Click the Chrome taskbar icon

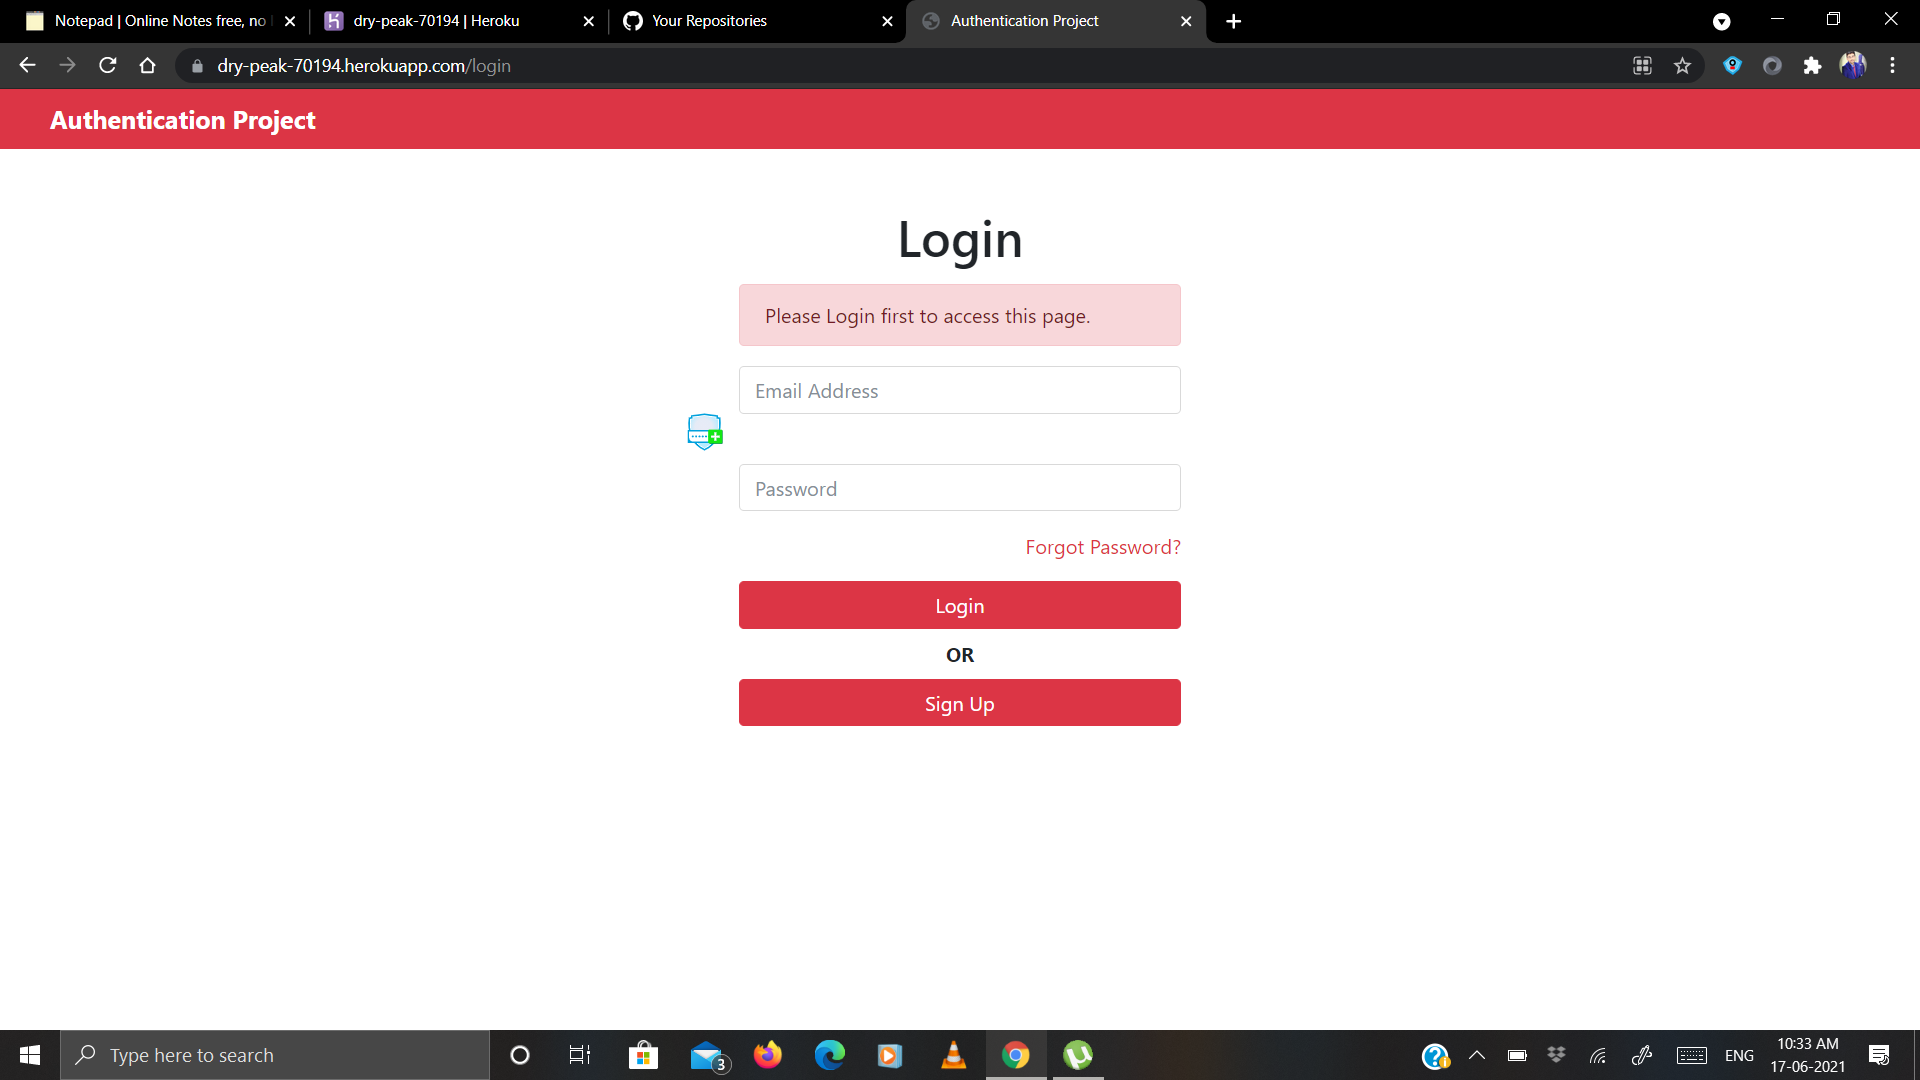(1016, 1055)
